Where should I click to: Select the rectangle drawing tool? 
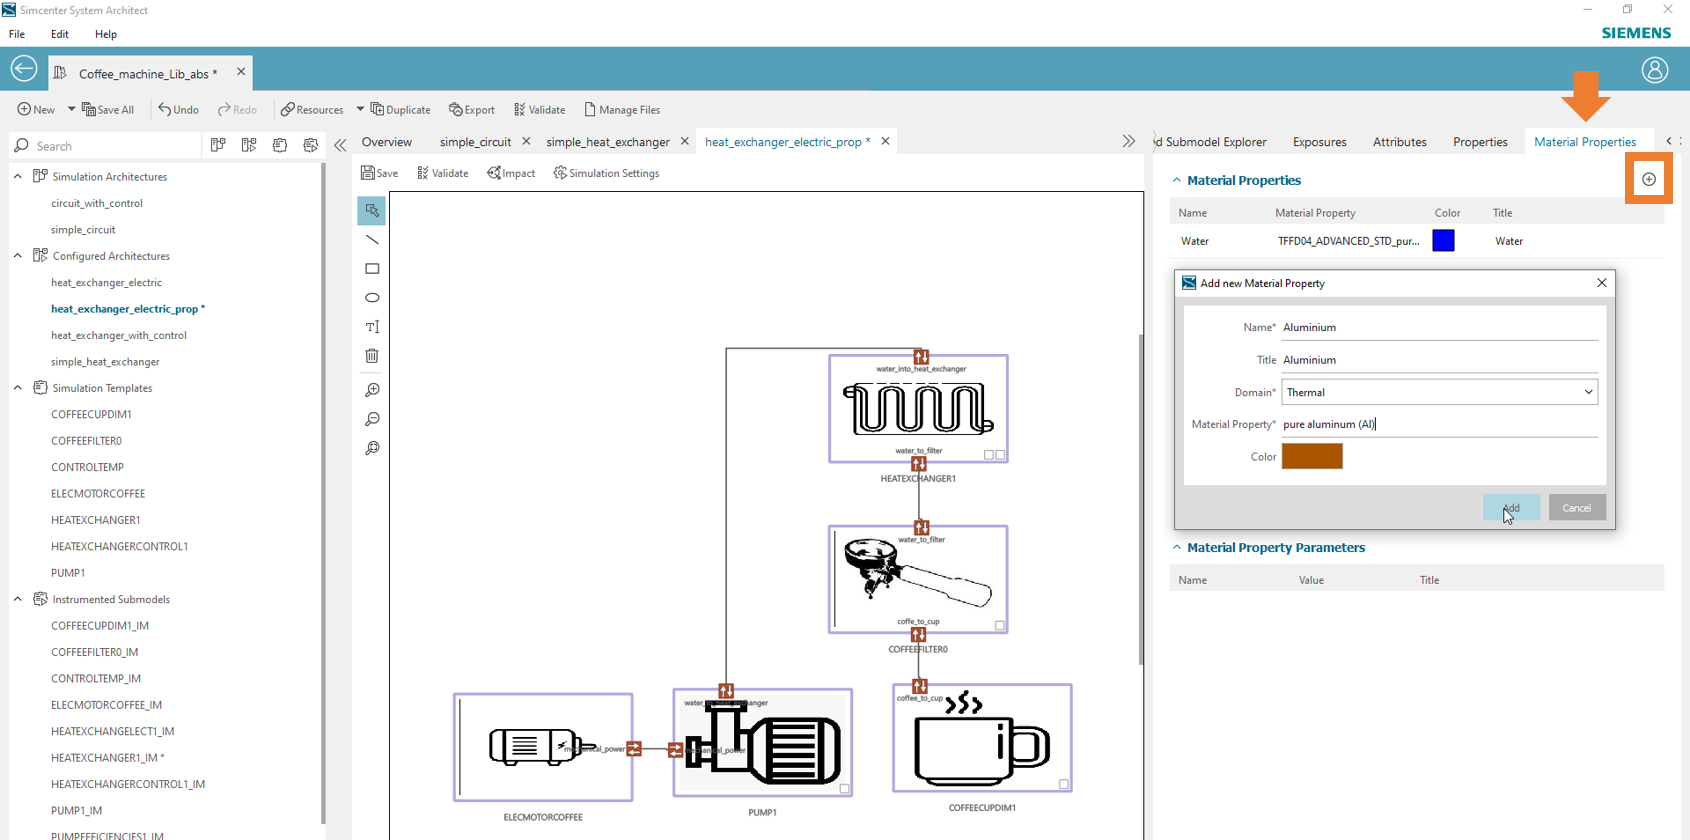coord(372,269)
